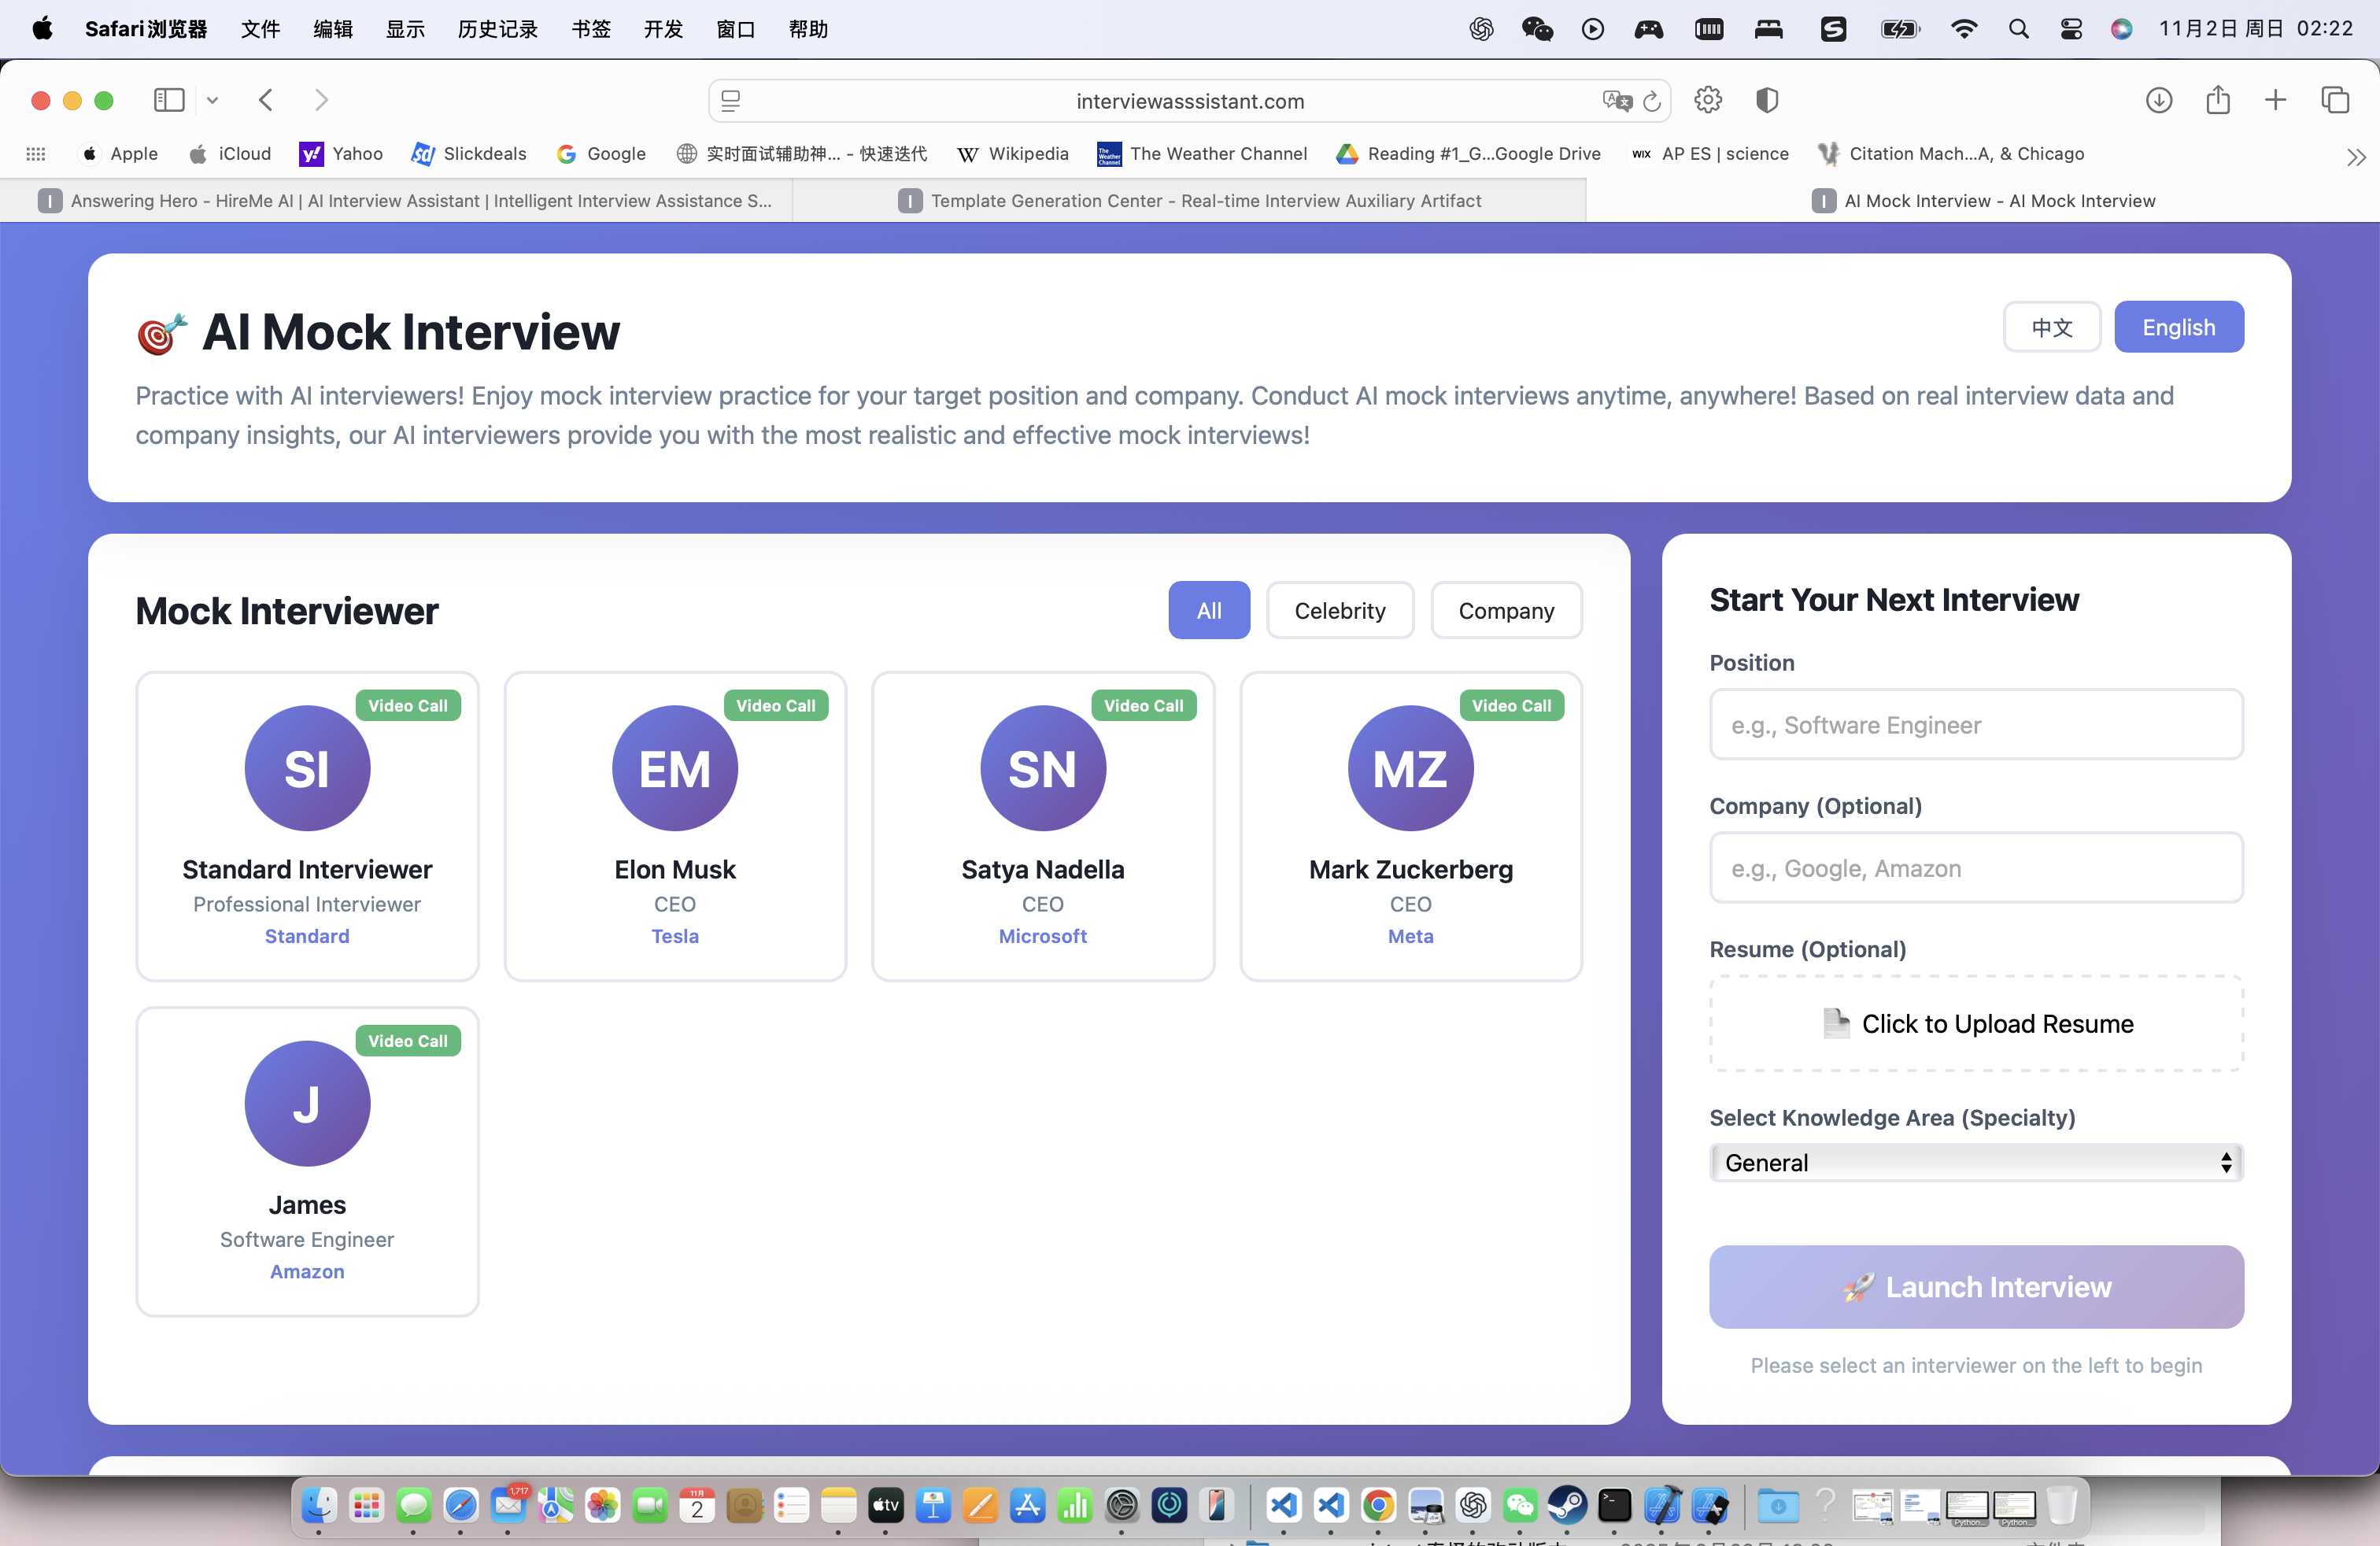Click the downloads icon in toolbar
Viewport: 2380px width, 1546px height.
(2159, 100)
